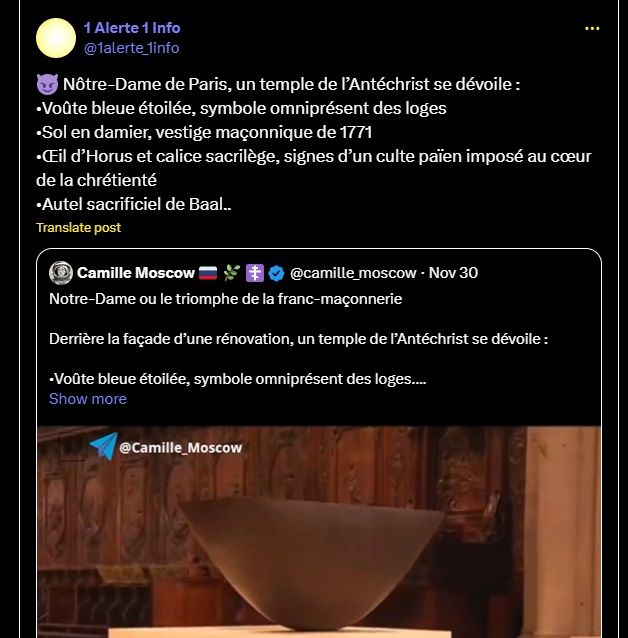Click Translate post
Screen dimensions: 628x638
(79, 227)
